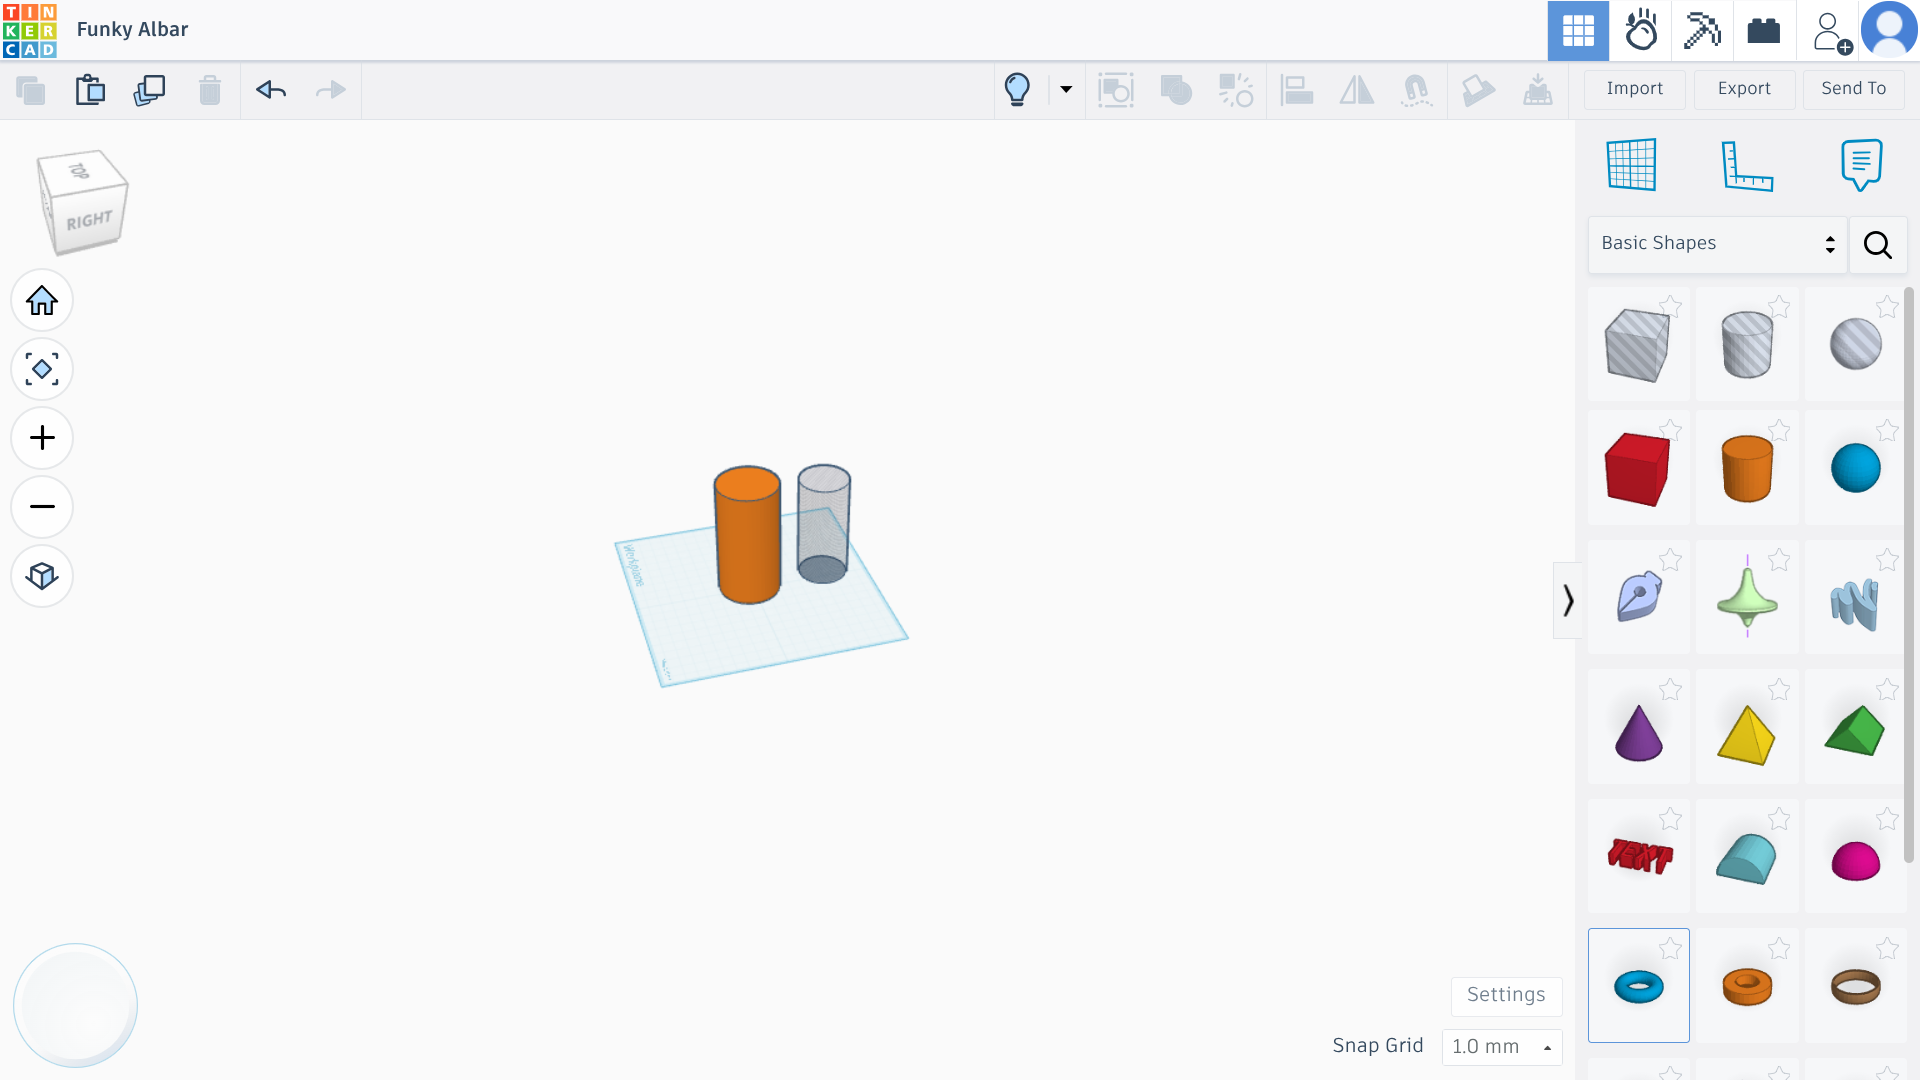
Task: Pick the blue Torus shape
Action: click(1639, 987)
